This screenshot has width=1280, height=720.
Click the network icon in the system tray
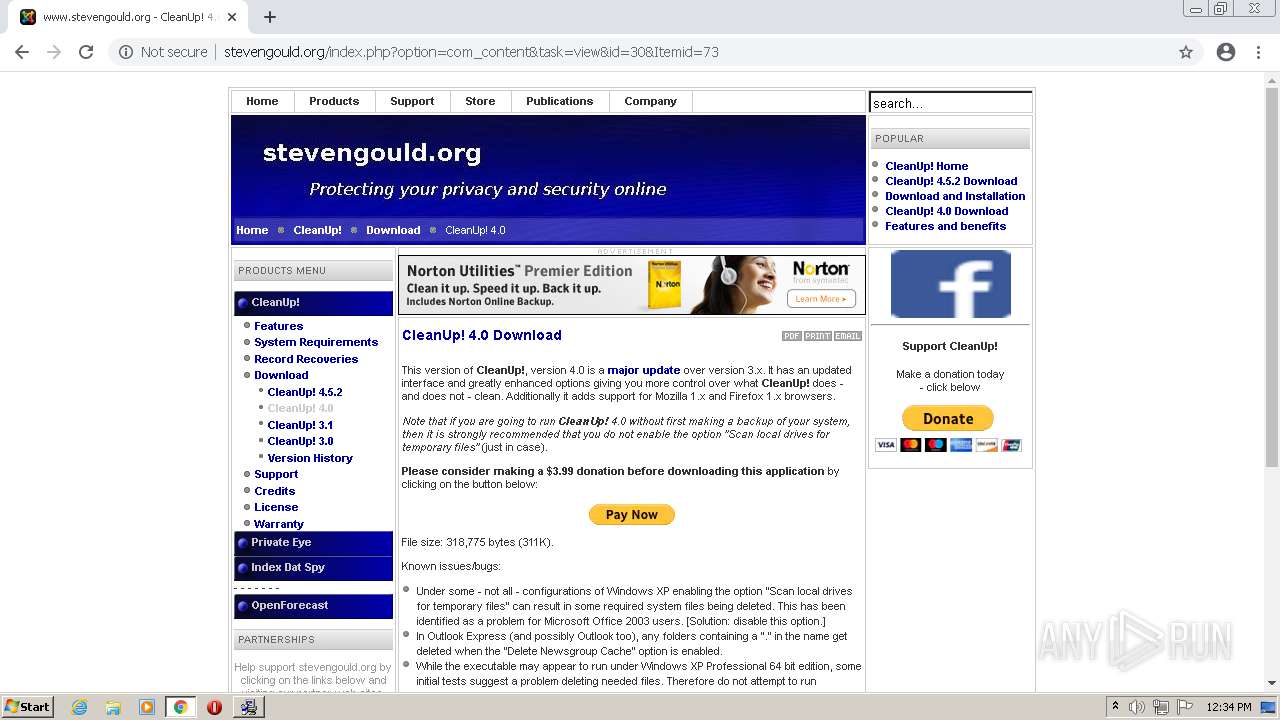pyautogui.click(x=1160, y=707)
